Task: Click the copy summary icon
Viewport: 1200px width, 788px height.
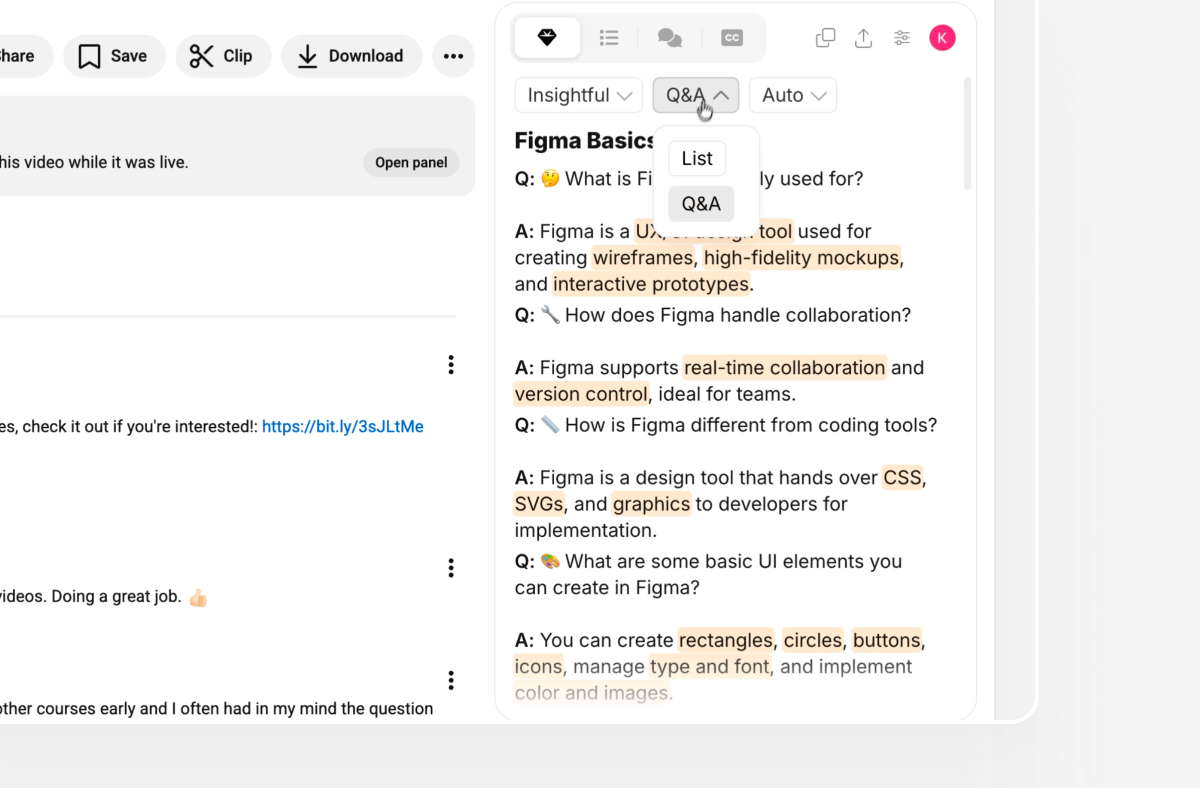Action: click(825, 38)
